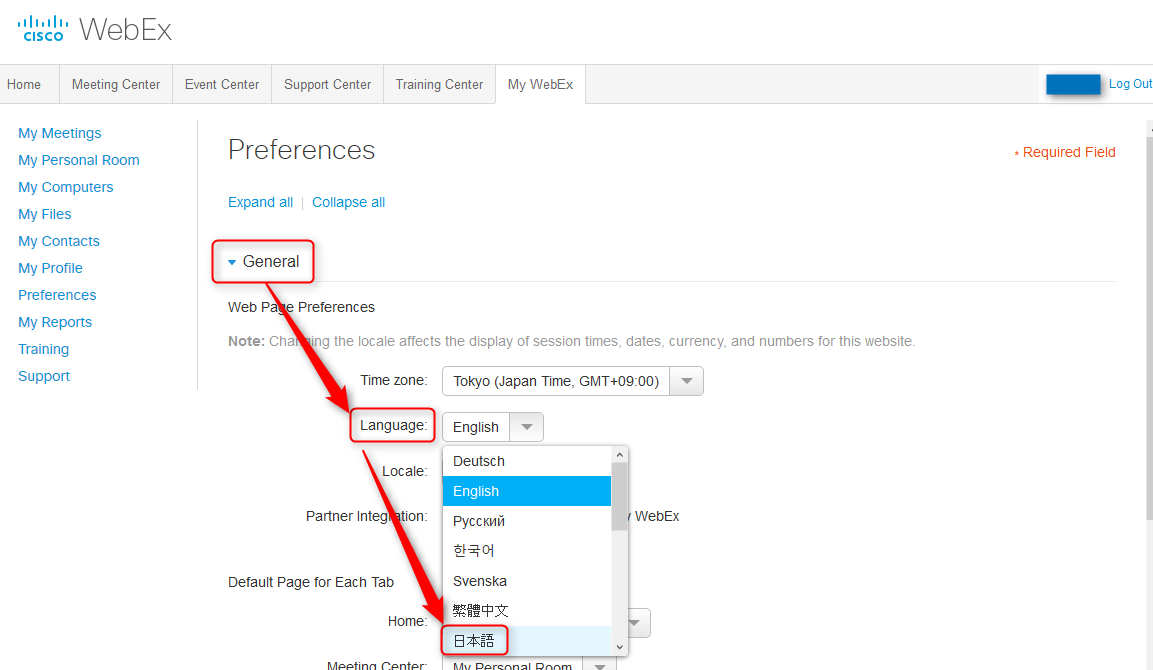Open the Home tab
This screenshot has width=1153, height=670.
point(24,85)
